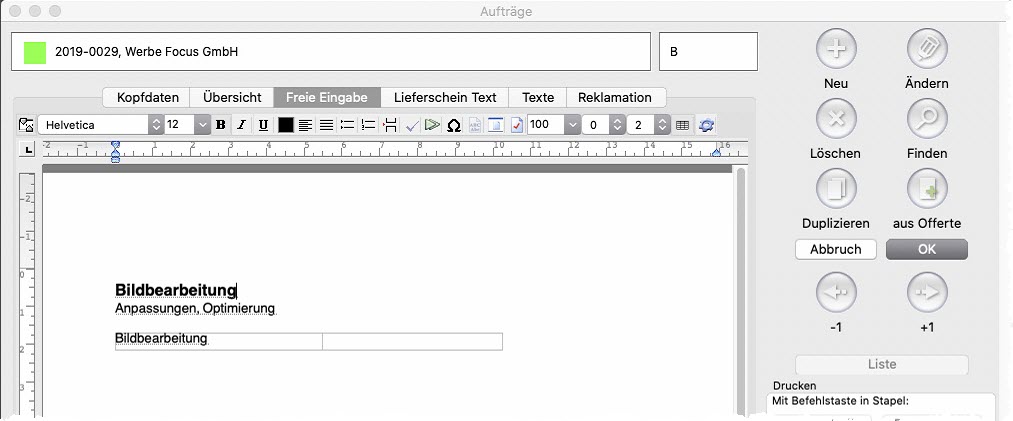Toggle italic formatting

click(242, 125)
